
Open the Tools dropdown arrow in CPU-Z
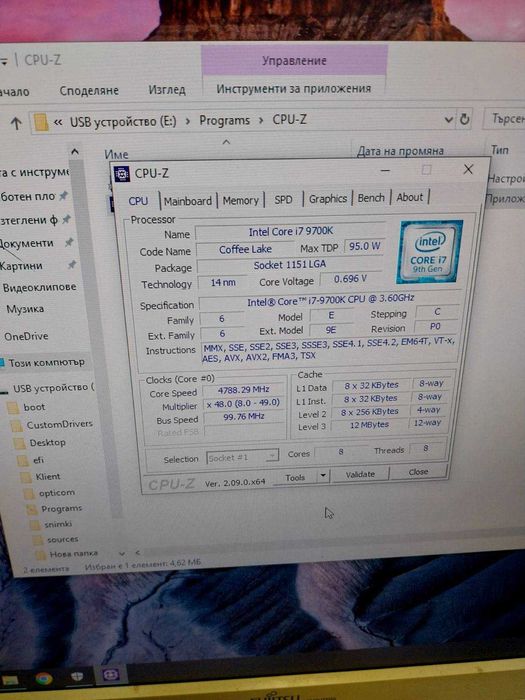323,476
